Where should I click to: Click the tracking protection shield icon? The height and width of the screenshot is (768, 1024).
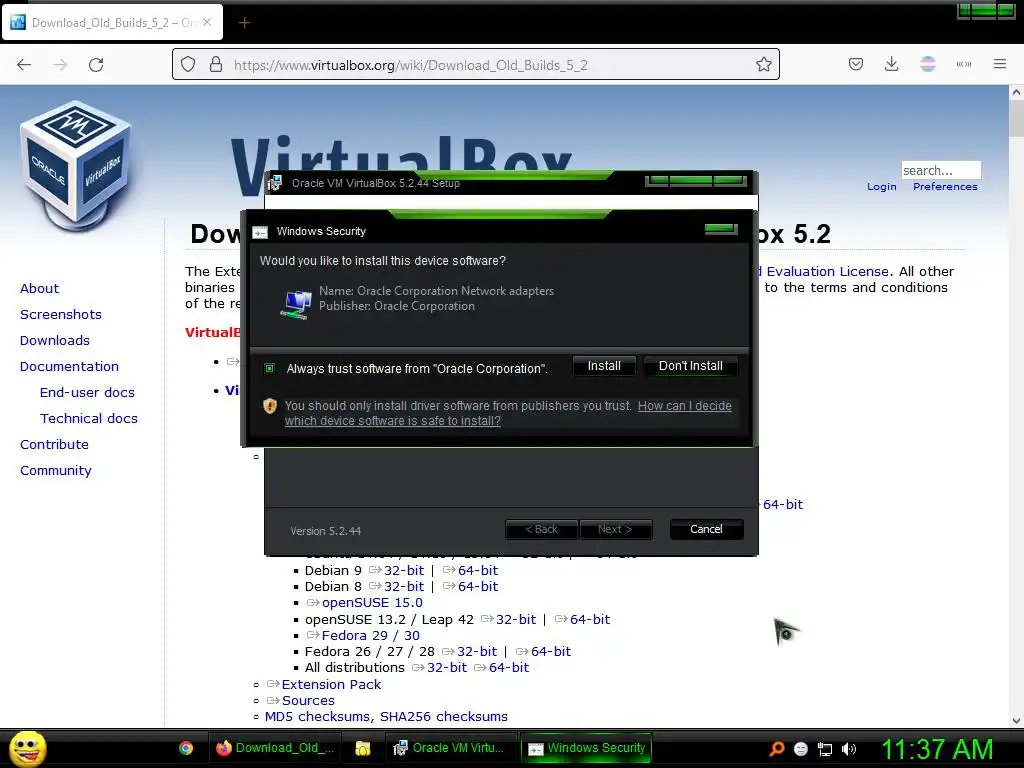[x=188, y=65]
